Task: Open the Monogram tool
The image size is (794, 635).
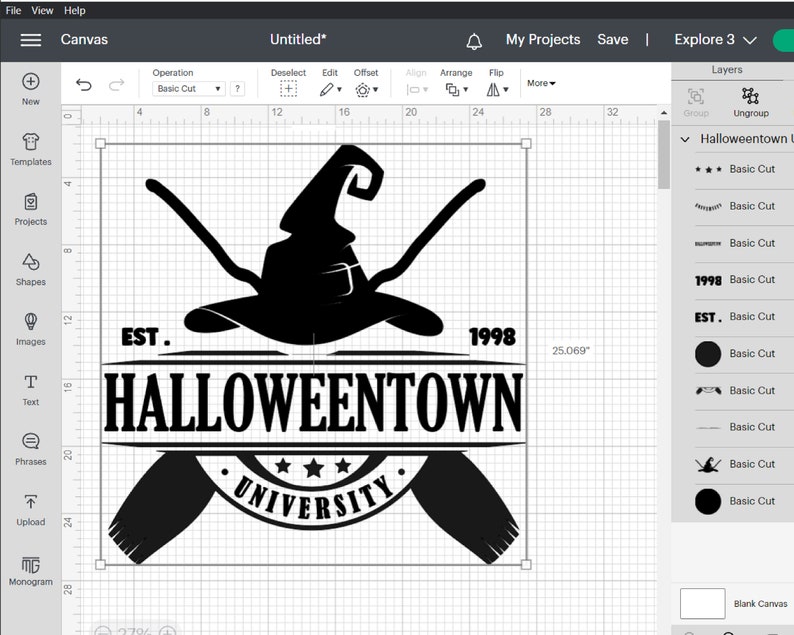Action: [30, 571]
